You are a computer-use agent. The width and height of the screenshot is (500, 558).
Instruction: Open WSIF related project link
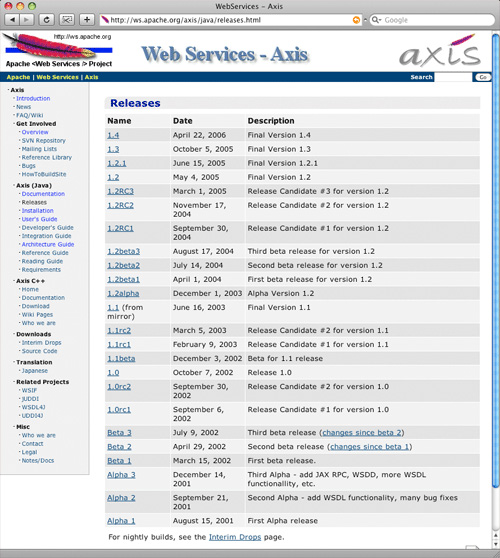tap(29, 390)
